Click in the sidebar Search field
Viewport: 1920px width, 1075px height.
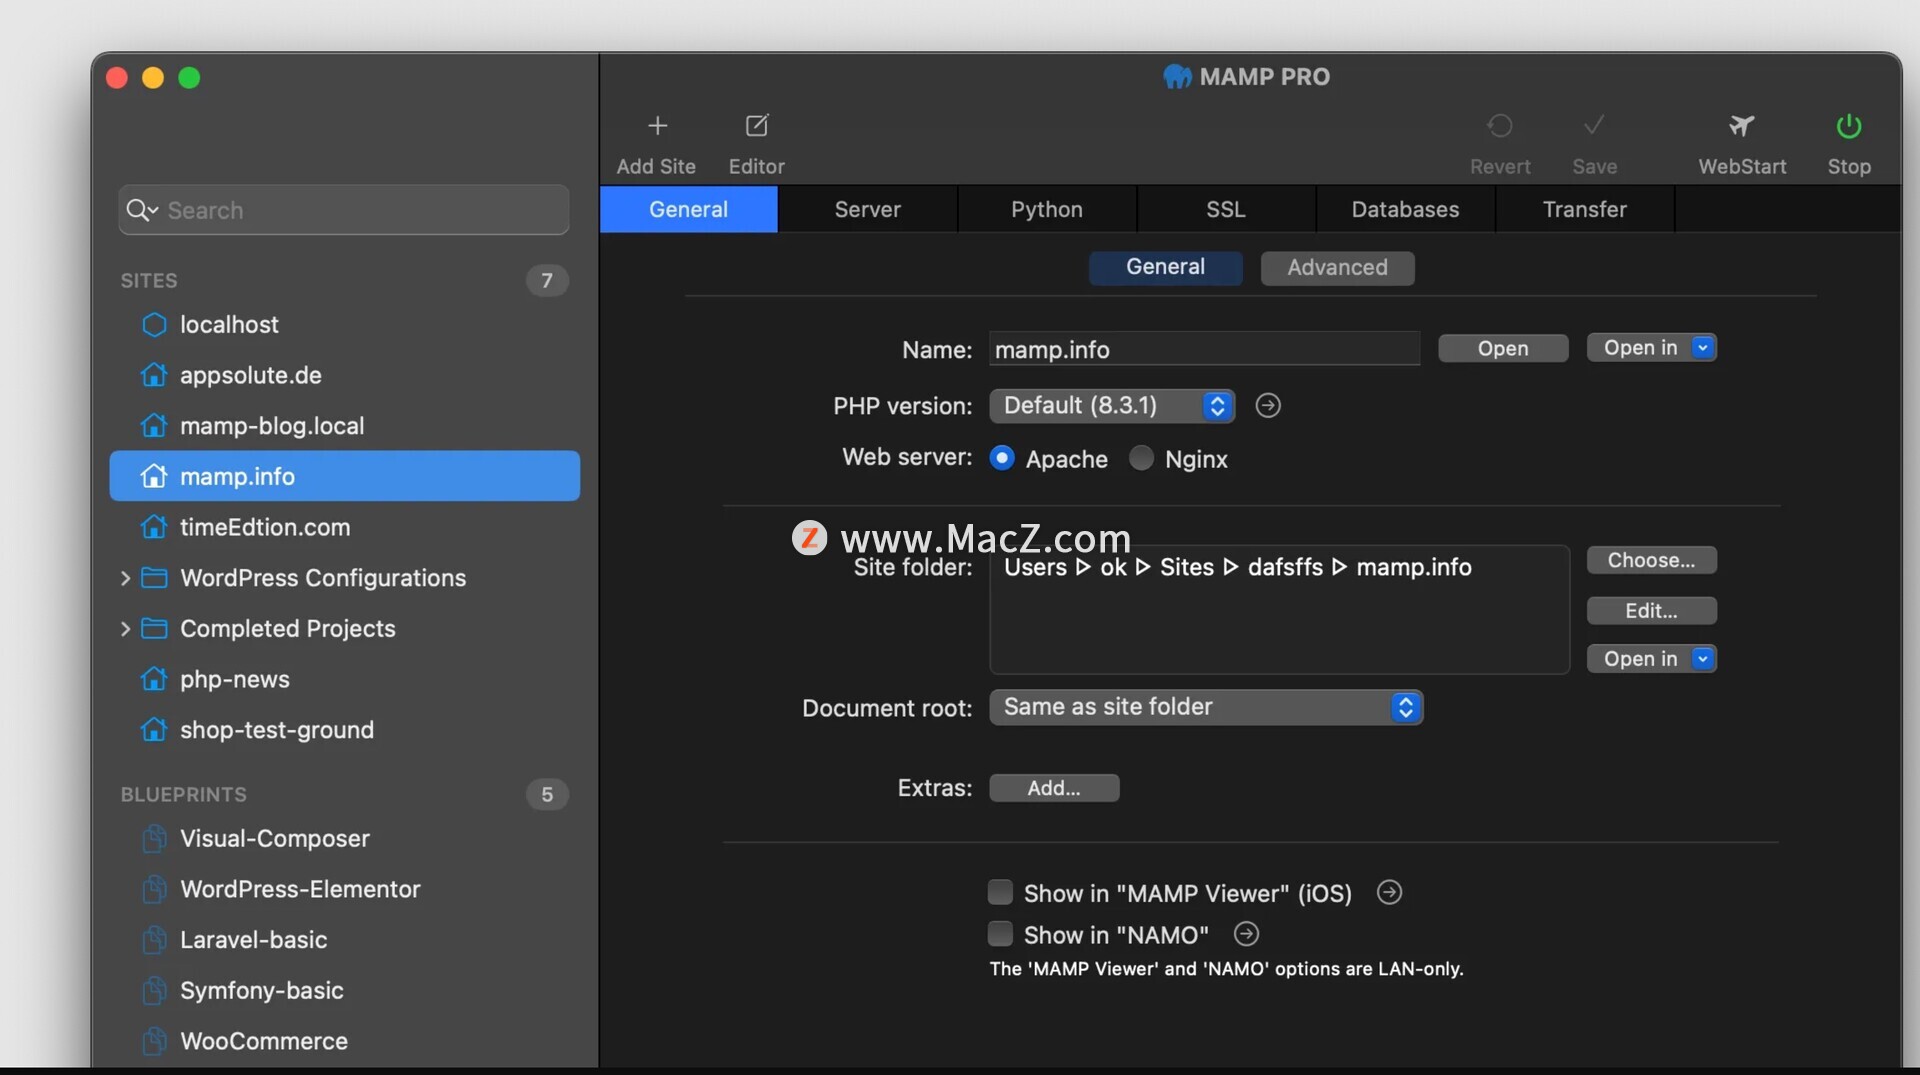344,210
